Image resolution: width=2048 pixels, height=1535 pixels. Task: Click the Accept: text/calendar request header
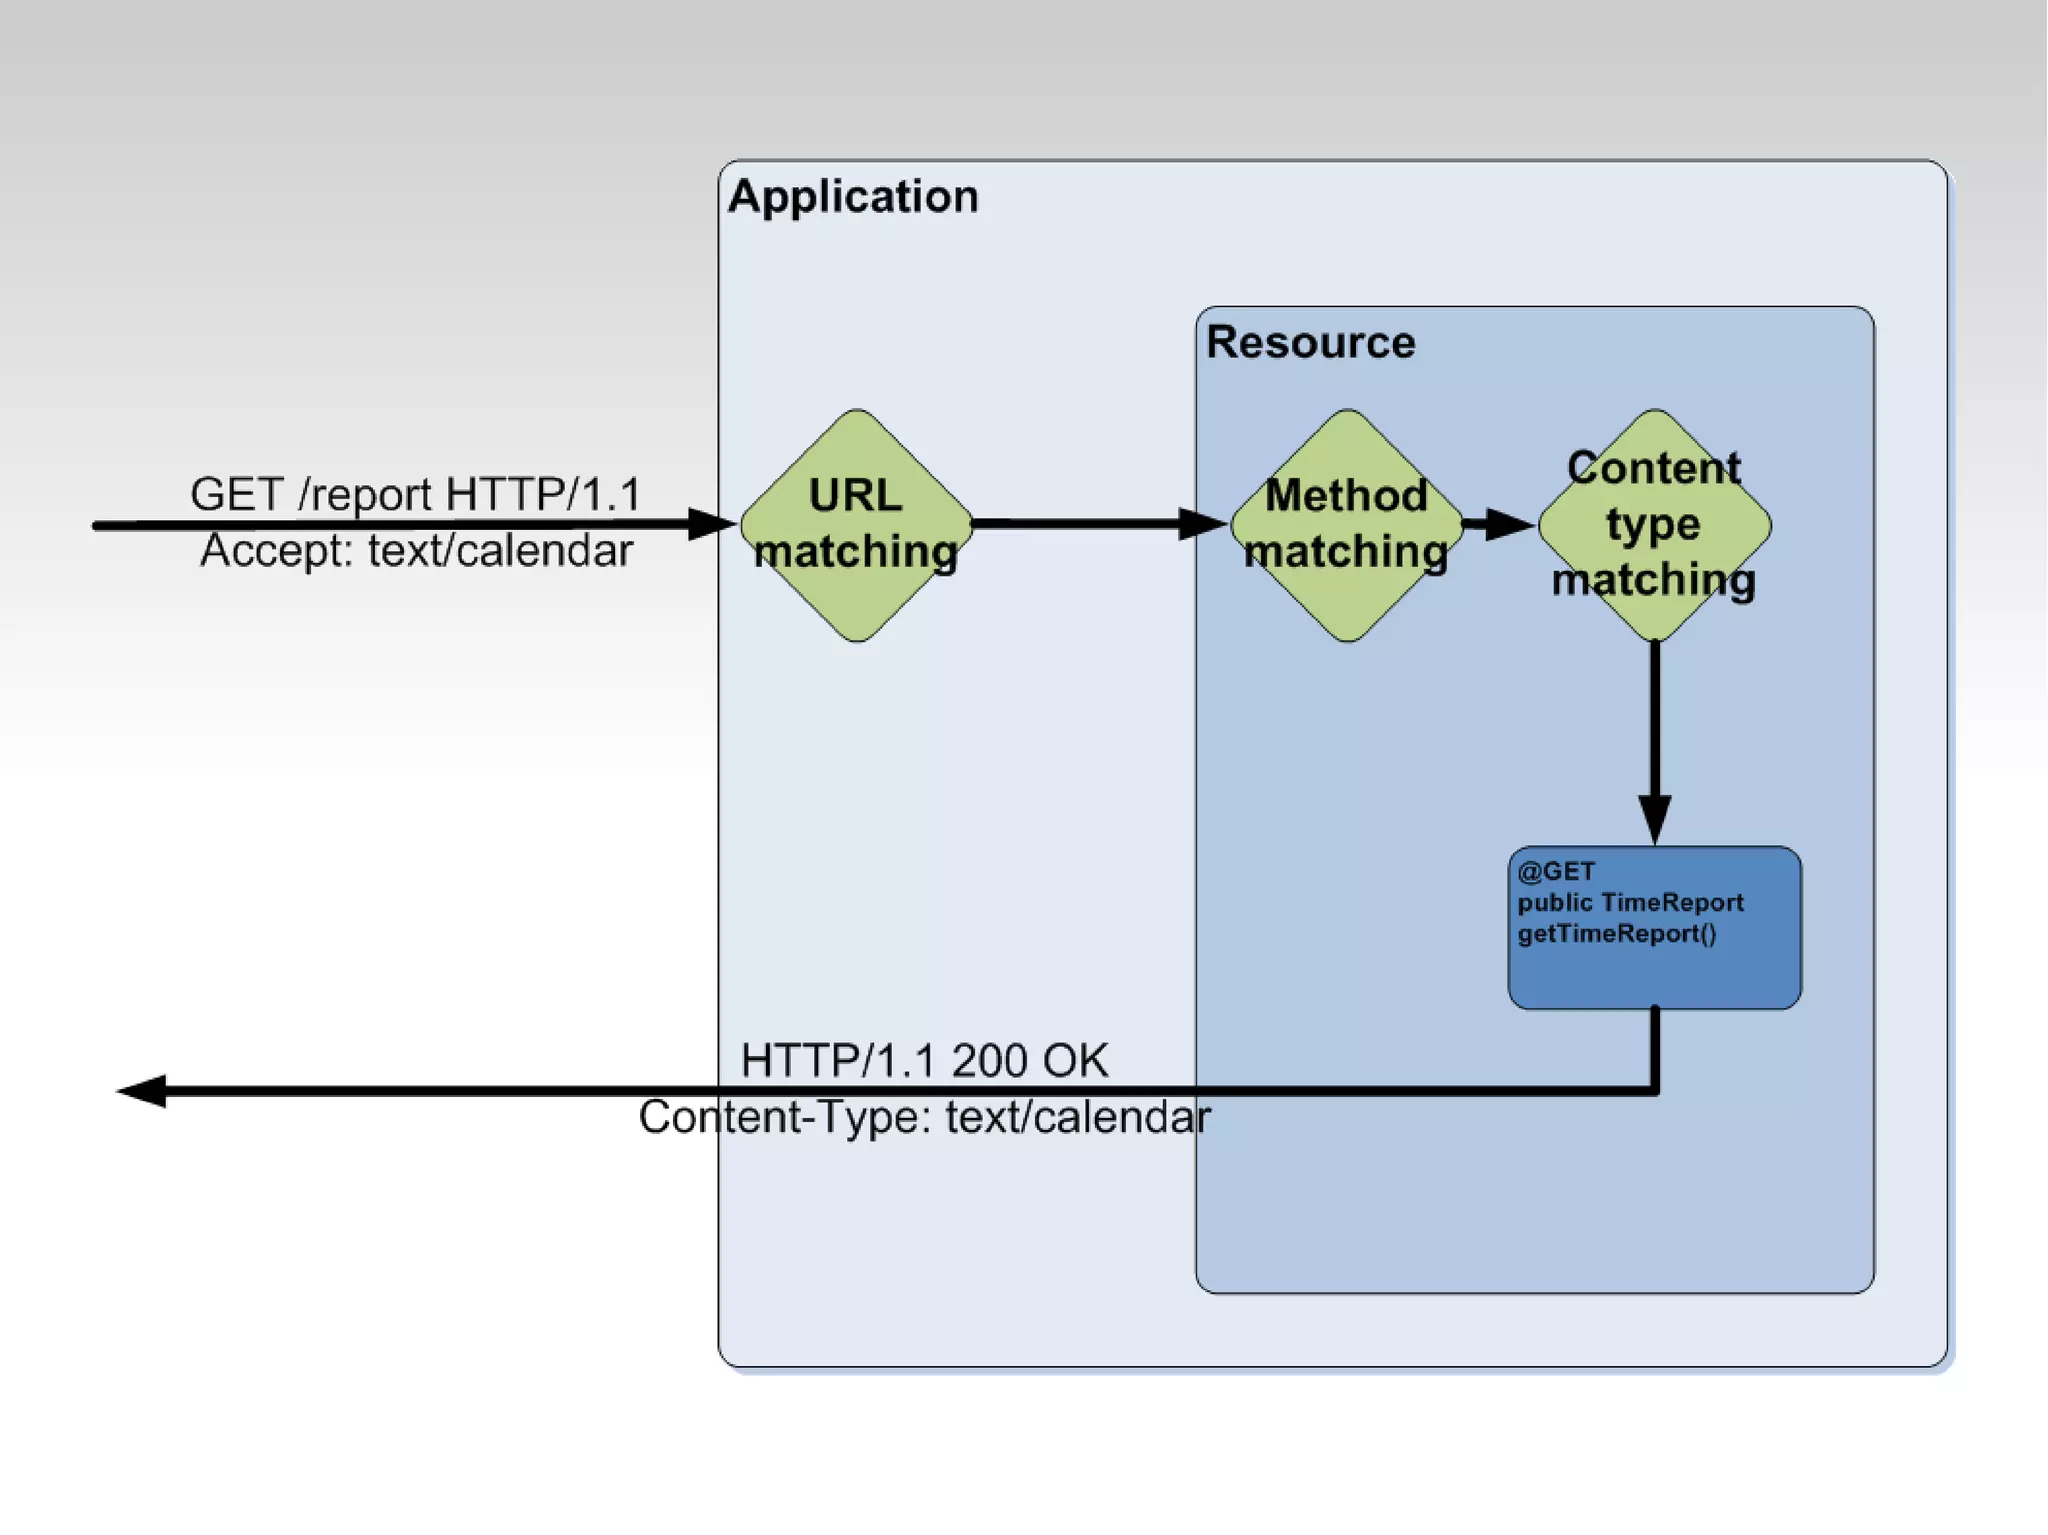pos(416,551)
